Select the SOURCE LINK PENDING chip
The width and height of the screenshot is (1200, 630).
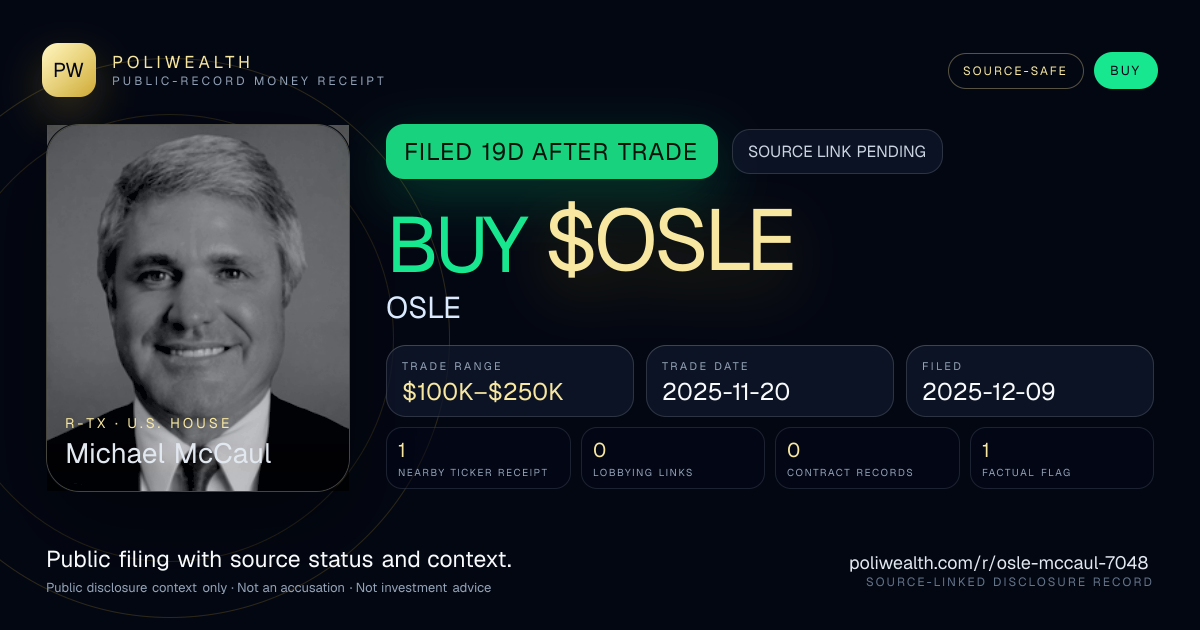pyautogui.click(x=837, y=152)
